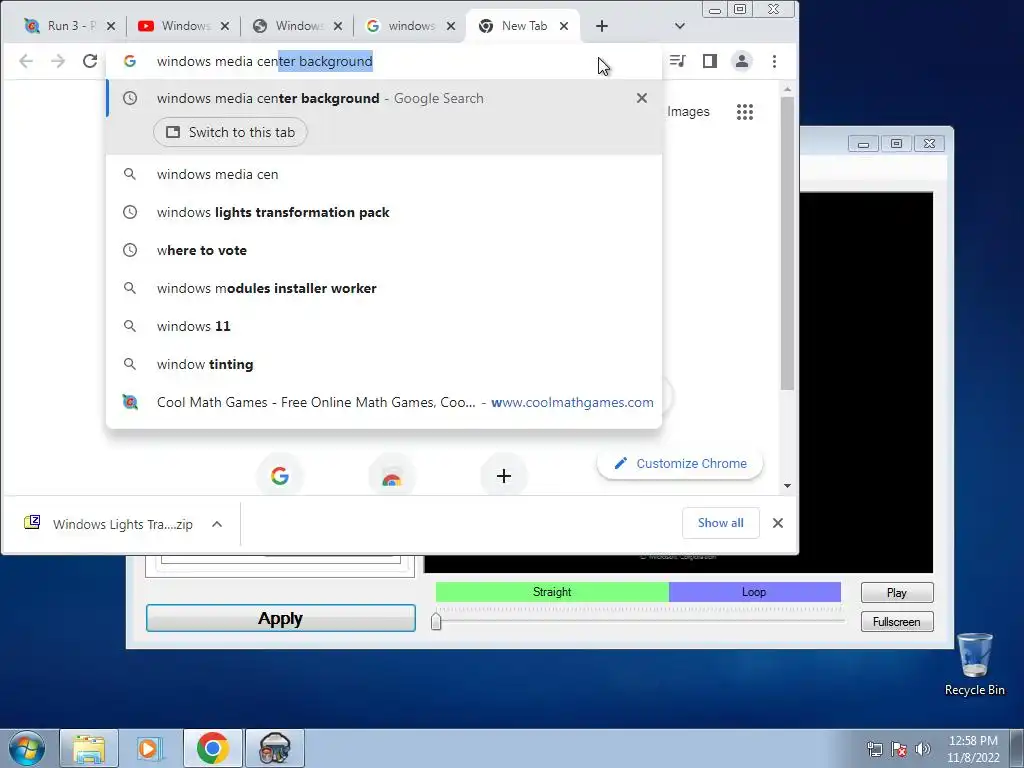The height and width of the screenshot is (768, 1024).
Task: Click 'Switch to this tab' chip
Action: (x=230, y=133)
